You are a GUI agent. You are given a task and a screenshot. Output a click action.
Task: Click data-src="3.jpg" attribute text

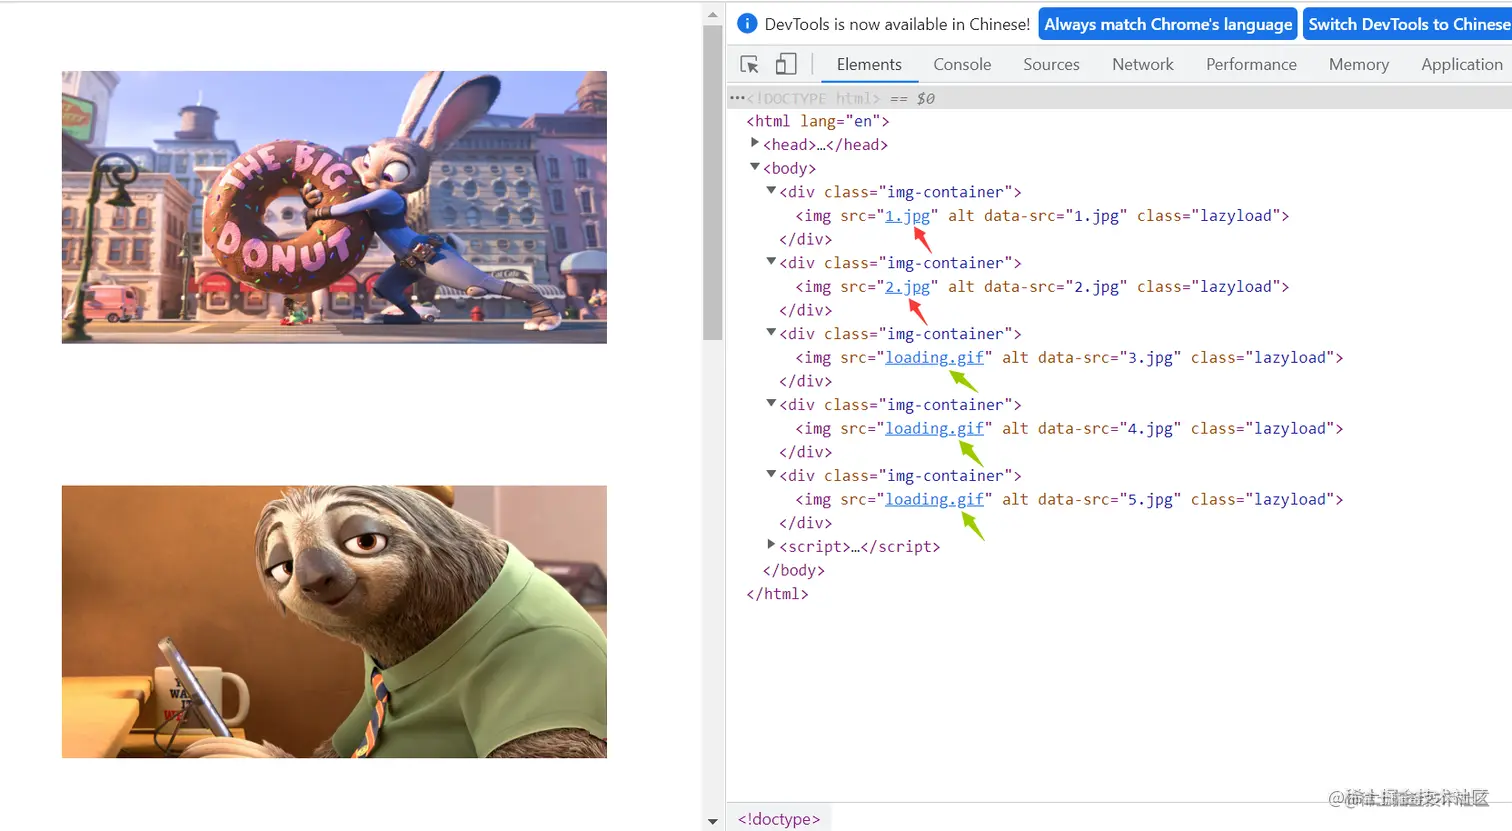[1110, 358]
